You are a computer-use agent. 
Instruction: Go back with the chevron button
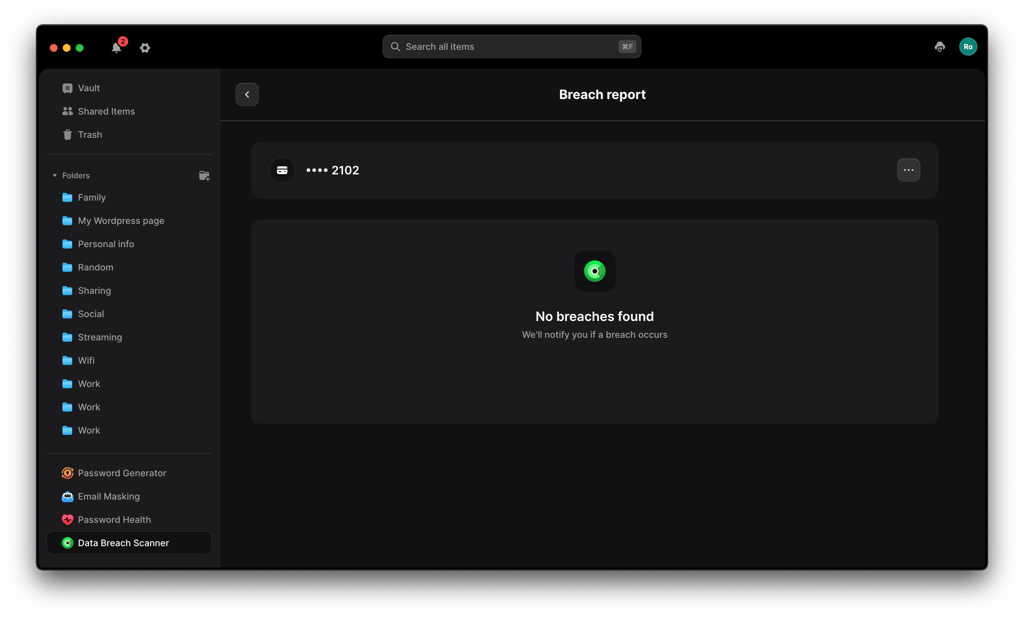[x=247, y=95]
